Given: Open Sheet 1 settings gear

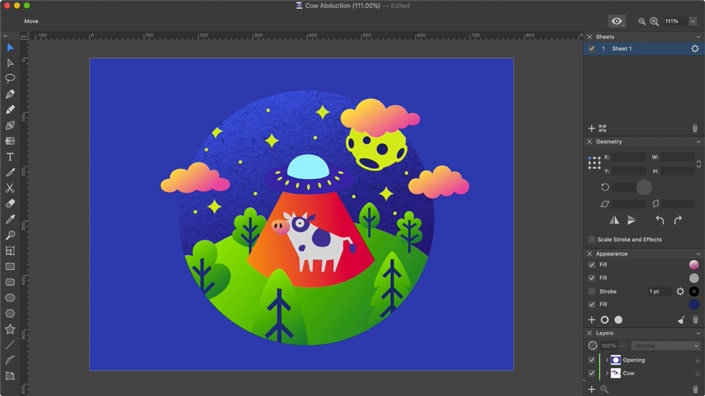Looking at the screenshot, I should (x=695, y=49).
